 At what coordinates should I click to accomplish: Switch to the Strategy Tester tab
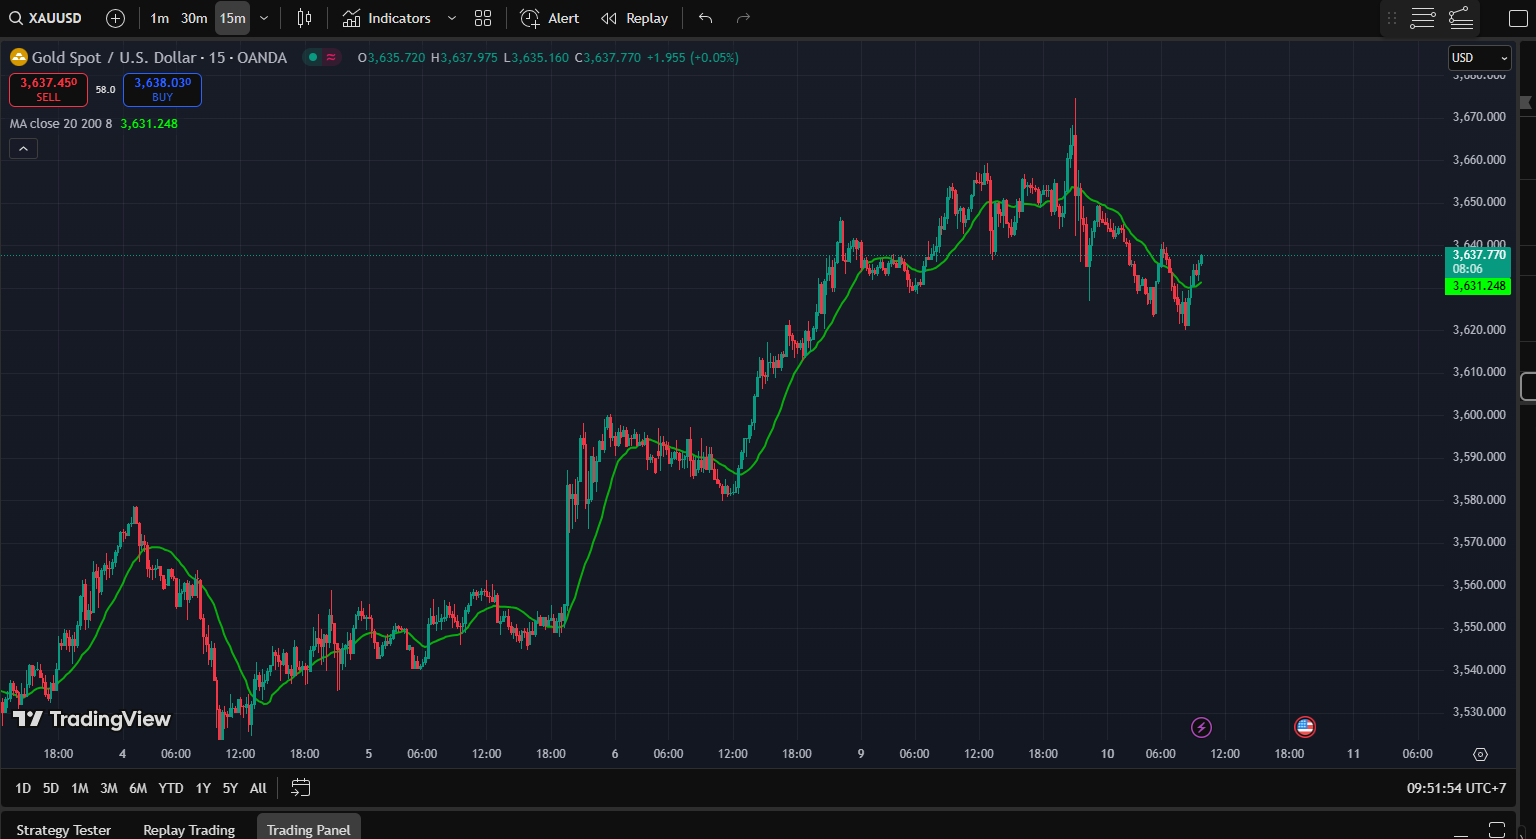pos(64,830)
